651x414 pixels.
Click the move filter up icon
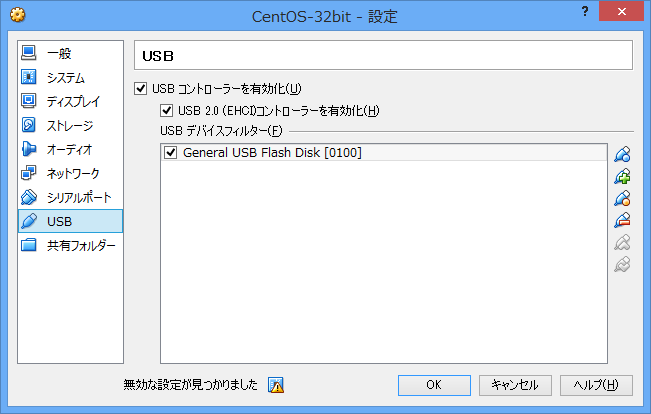pyautogui.click(x=622, y=243)
